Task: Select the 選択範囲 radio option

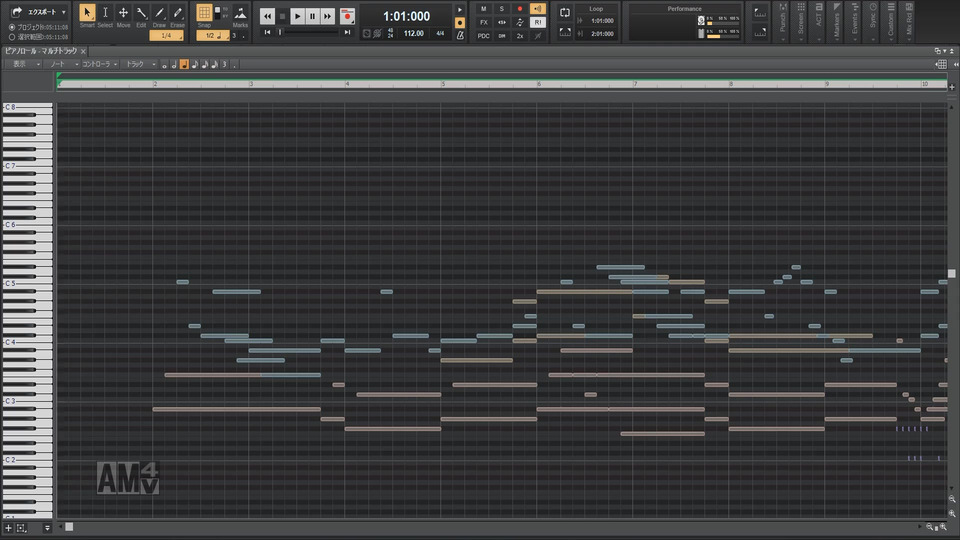Action: (x=11, y=36)
